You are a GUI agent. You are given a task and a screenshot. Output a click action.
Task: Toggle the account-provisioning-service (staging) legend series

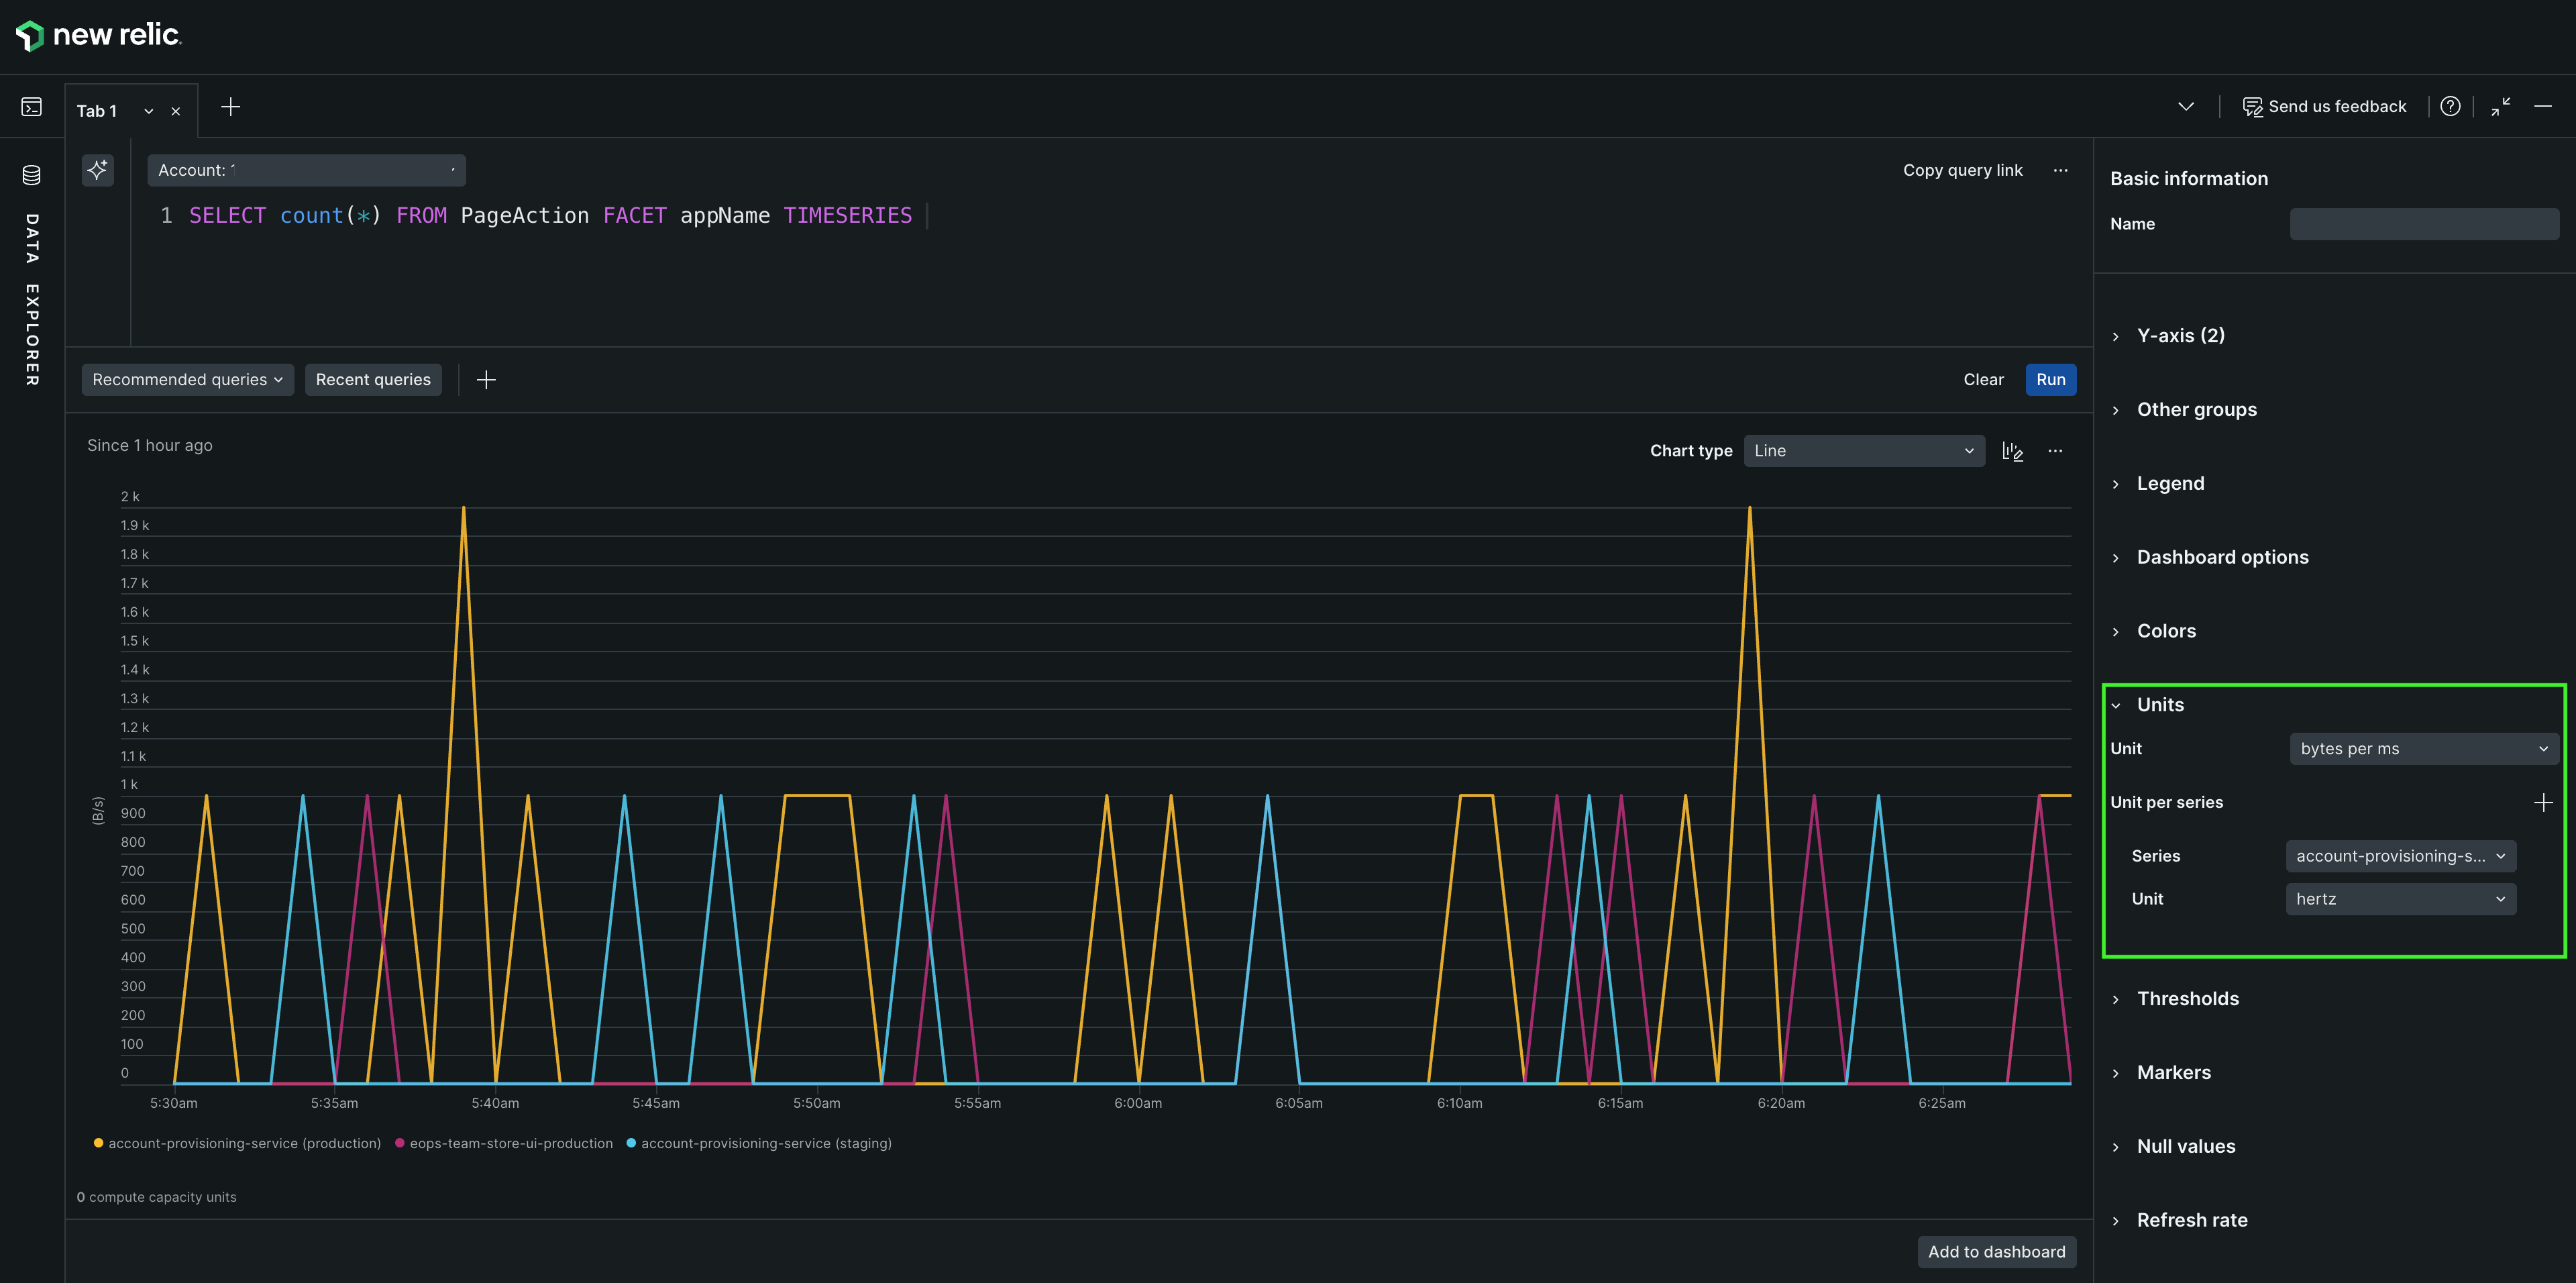pos(765,1143)
